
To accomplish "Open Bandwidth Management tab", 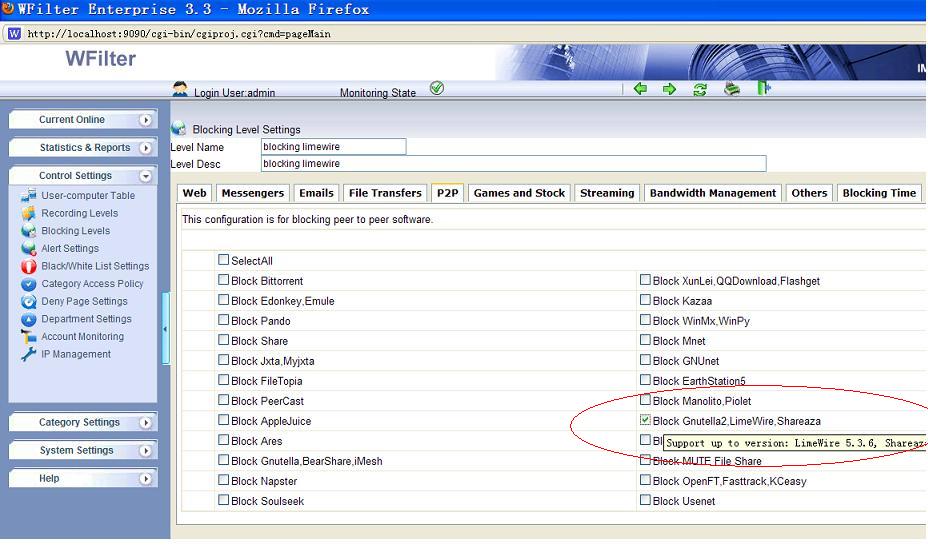I will point(713,193).
